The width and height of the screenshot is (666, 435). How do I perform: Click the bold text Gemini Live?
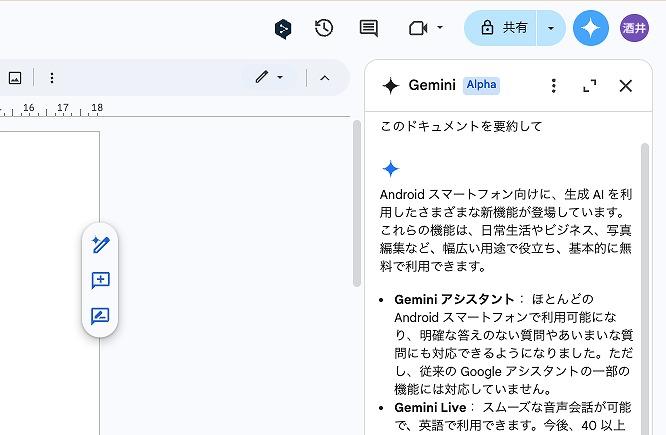(430, 407)
